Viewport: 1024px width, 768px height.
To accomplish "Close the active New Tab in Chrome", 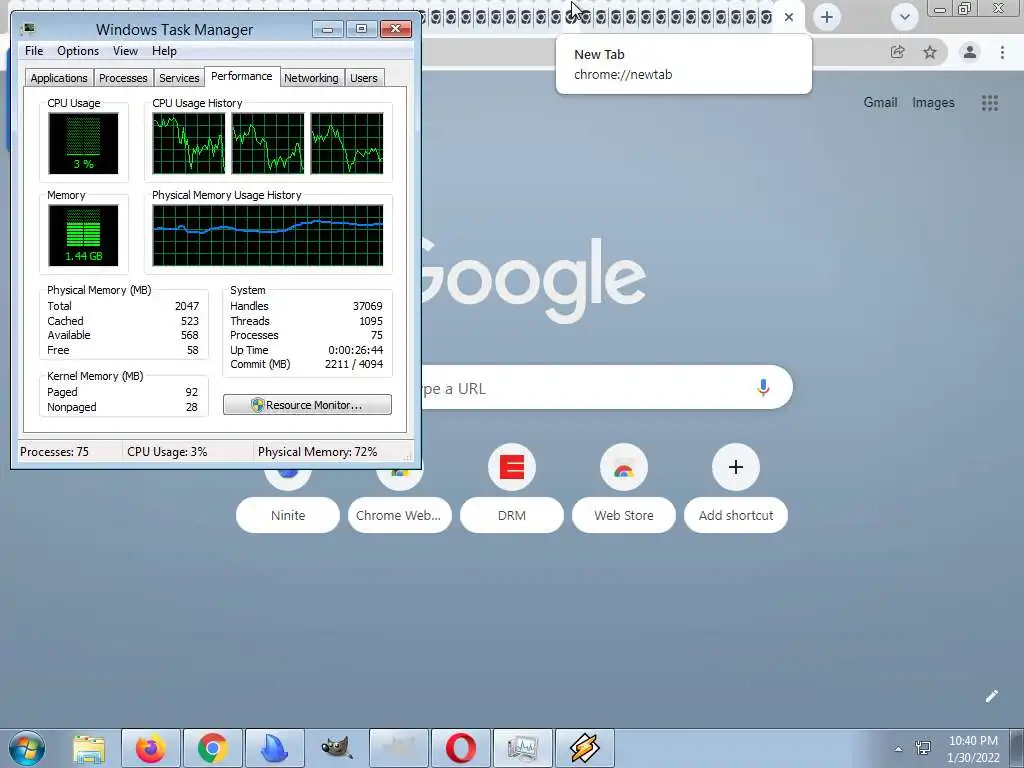I will (x=789, y=17).
